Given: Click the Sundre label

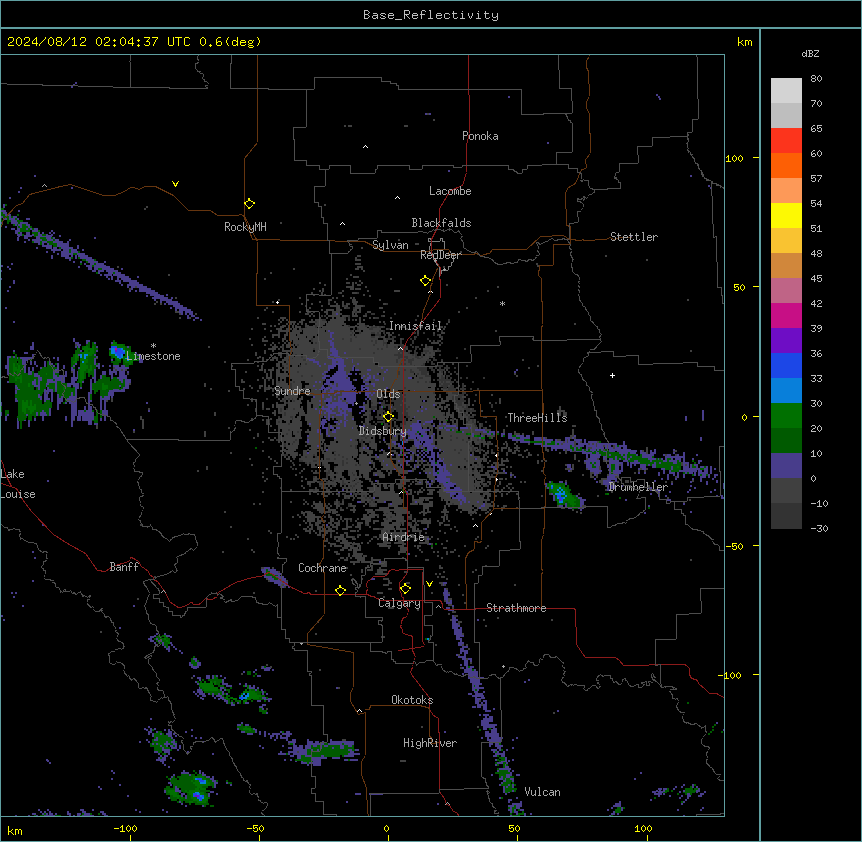Looking at the screenshot, I should [x=292, y=391].
